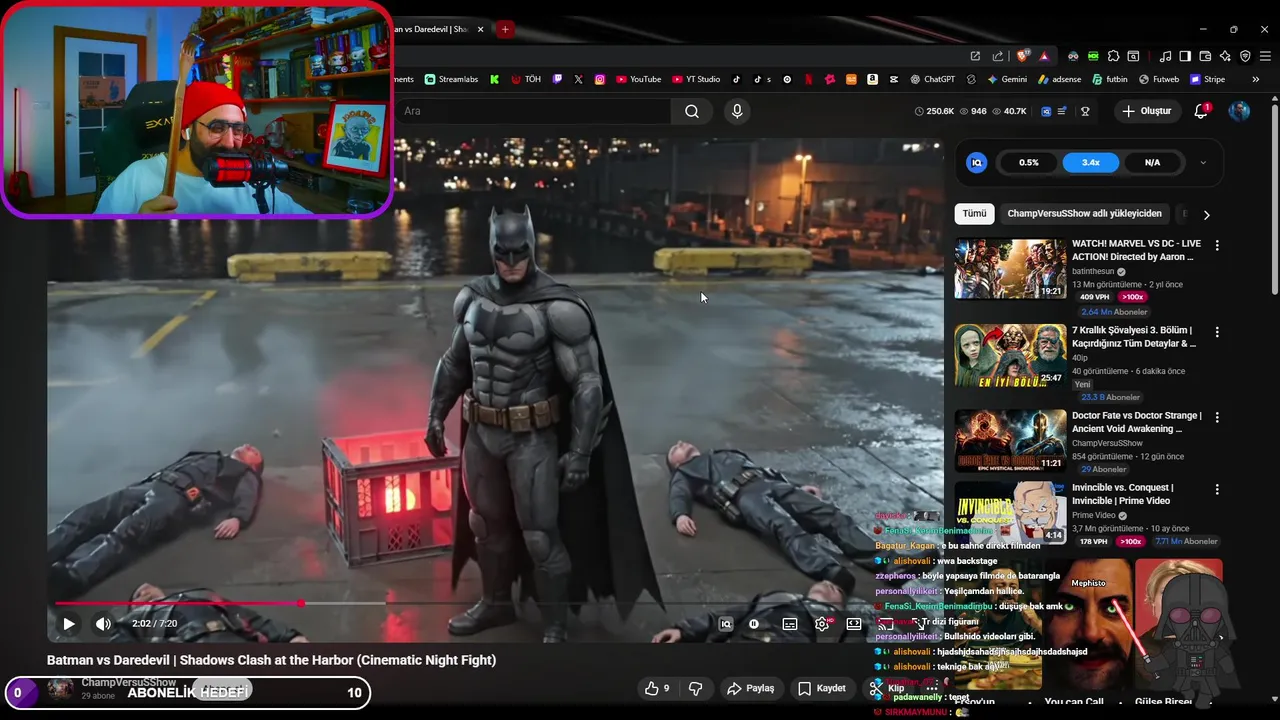Toggle the Brave sidebar panel icon
This screenshot has height=720, width=1280.
coord(1185,56)
